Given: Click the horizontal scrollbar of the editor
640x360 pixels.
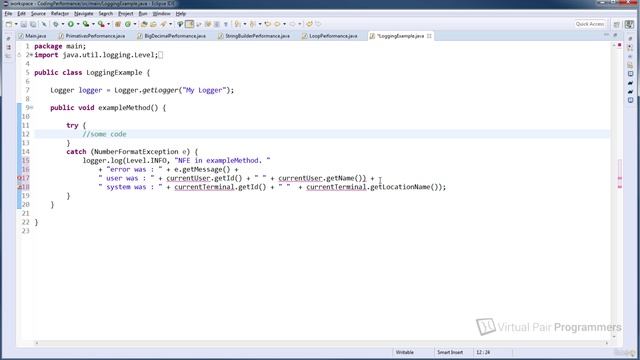Looking at the screenshot, I should (321, 343).
